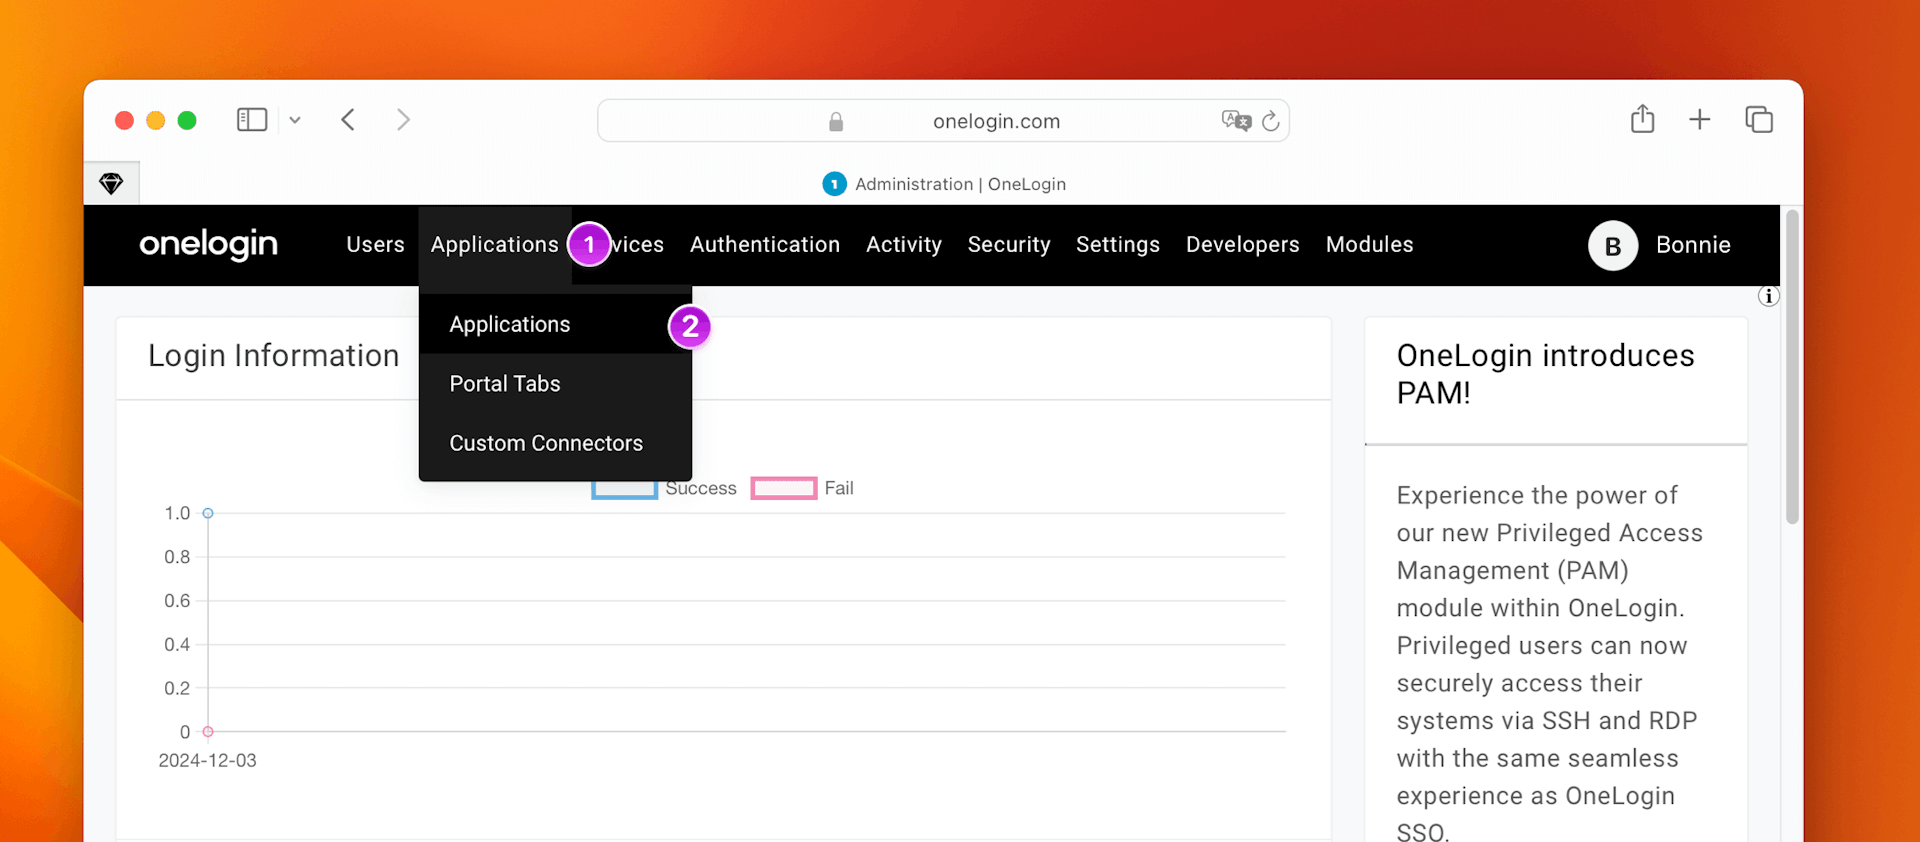Image resolution: width=1920 pixels, height=842 pixels.
Task: Click the tab's blue OneLogin favicon
Action: (834, 184)
